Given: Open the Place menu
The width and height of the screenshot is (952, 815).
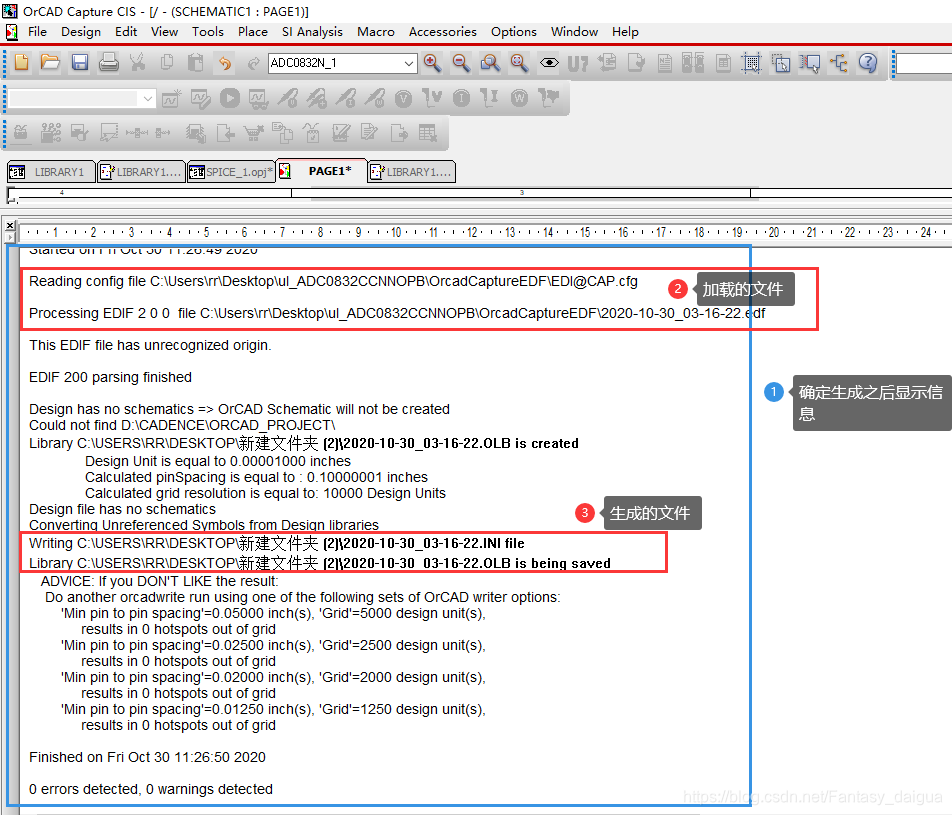Looking at the screenshot, I should [x=252, y=32].
